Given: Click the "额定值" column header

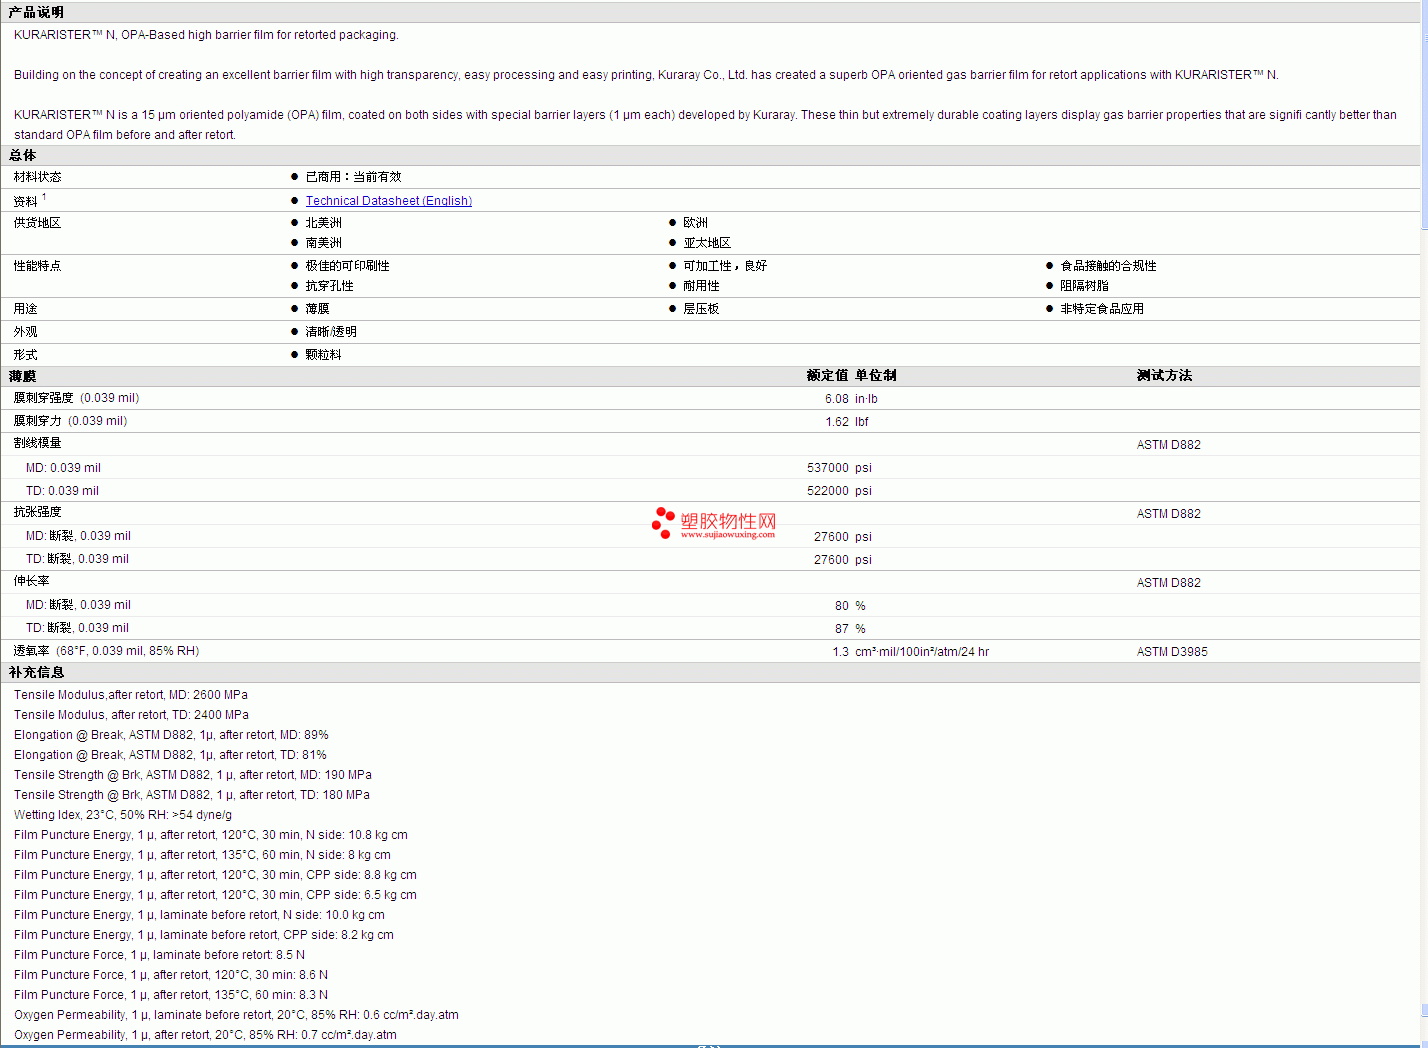Looking at the screenshot, I should click(827, 376).
